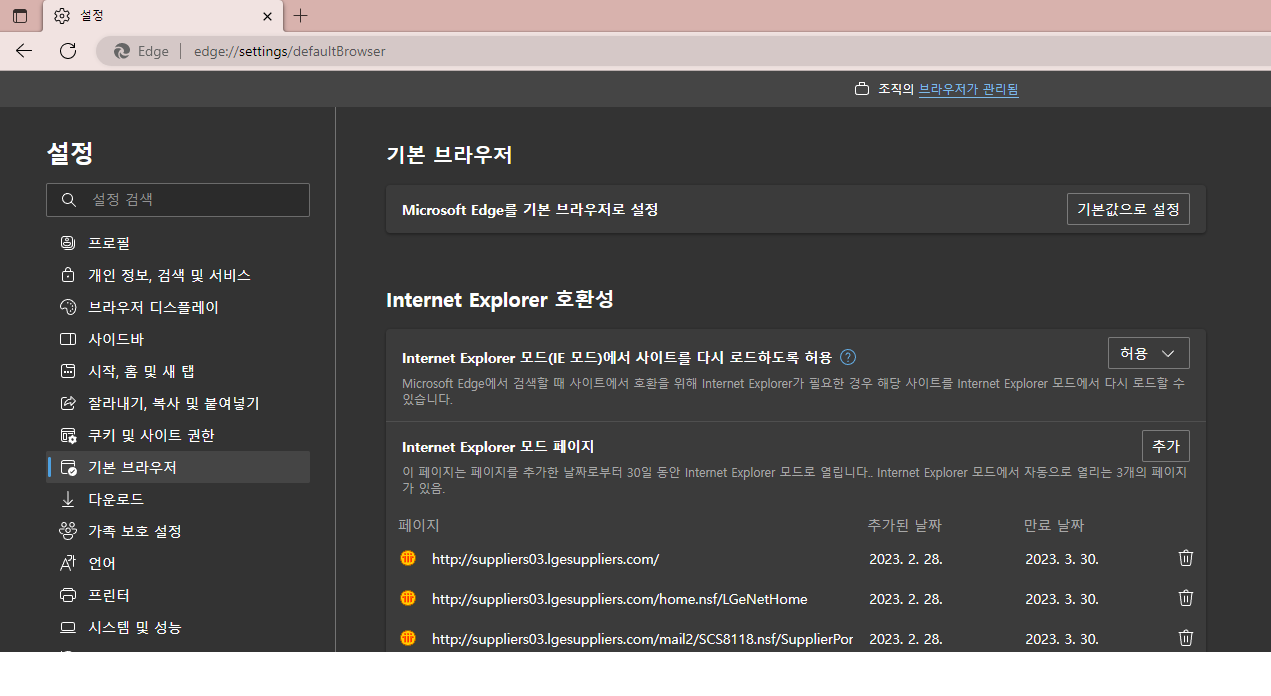Open 브라우저 디스플레이 settings

tap(178, 307)
